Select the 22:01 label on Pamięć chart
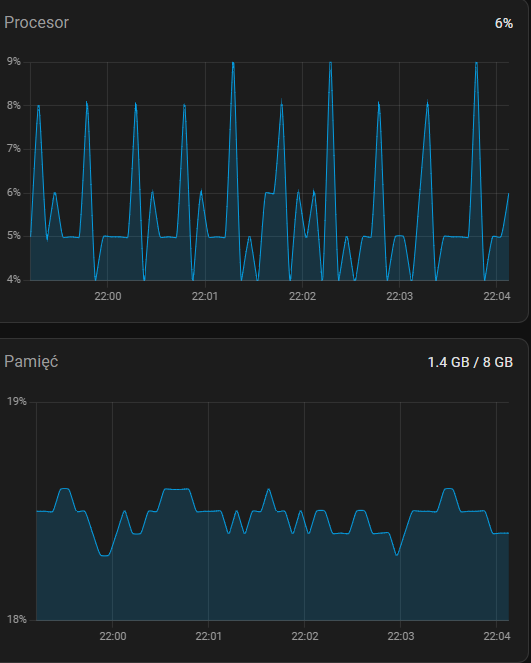 (209, 636)
